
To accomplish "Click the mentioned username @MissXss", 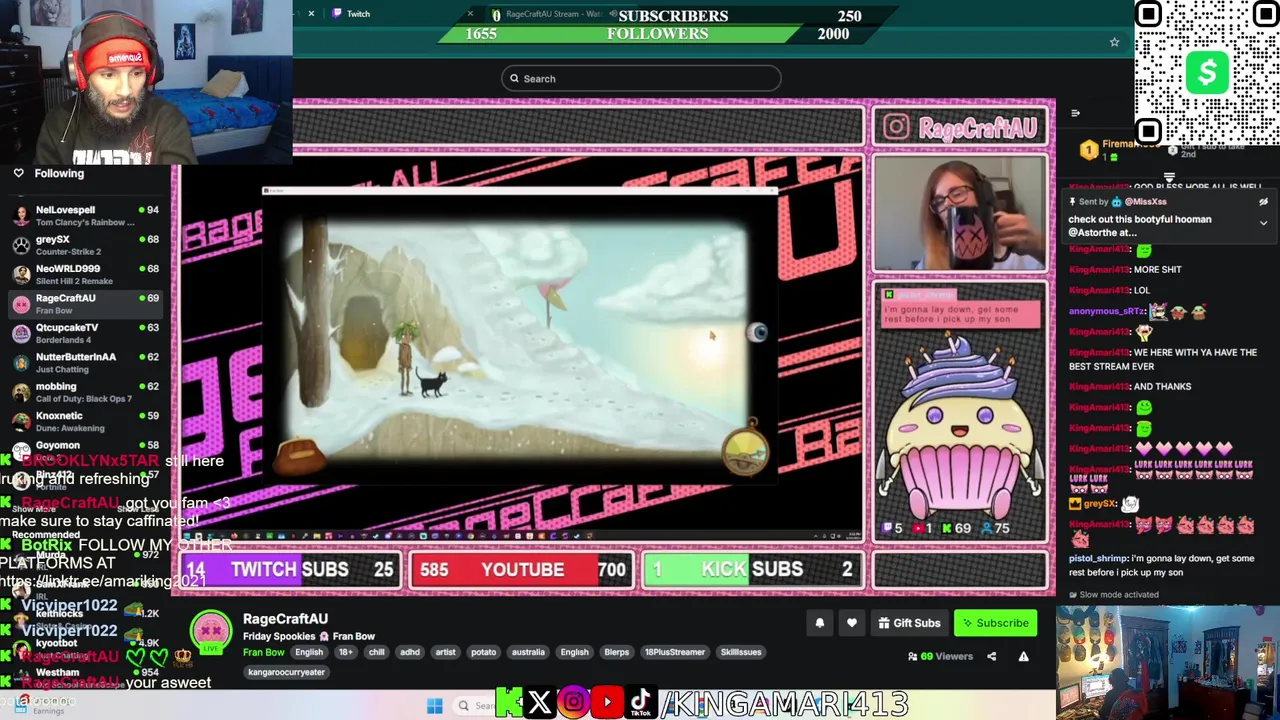I will coord(1146,202).
